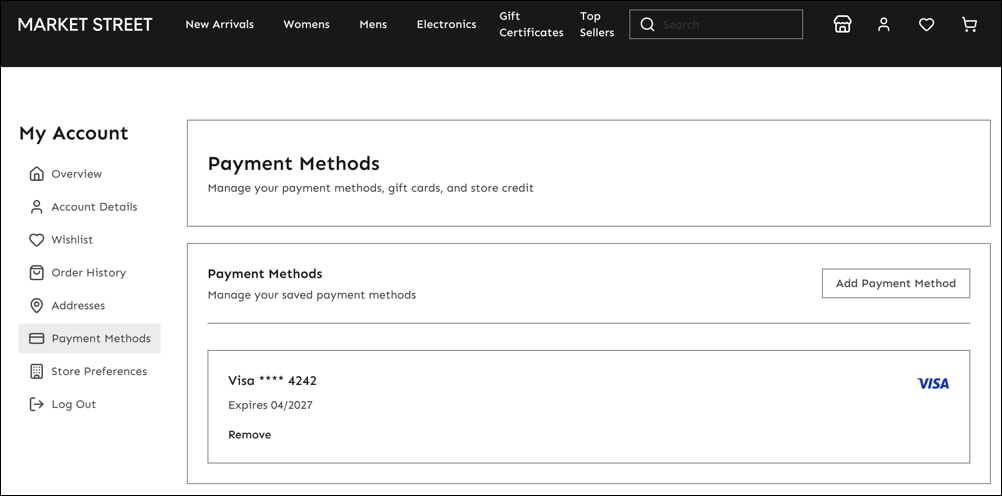
Task: Click the person icon beside Account Details
Action: click(36, 206)
